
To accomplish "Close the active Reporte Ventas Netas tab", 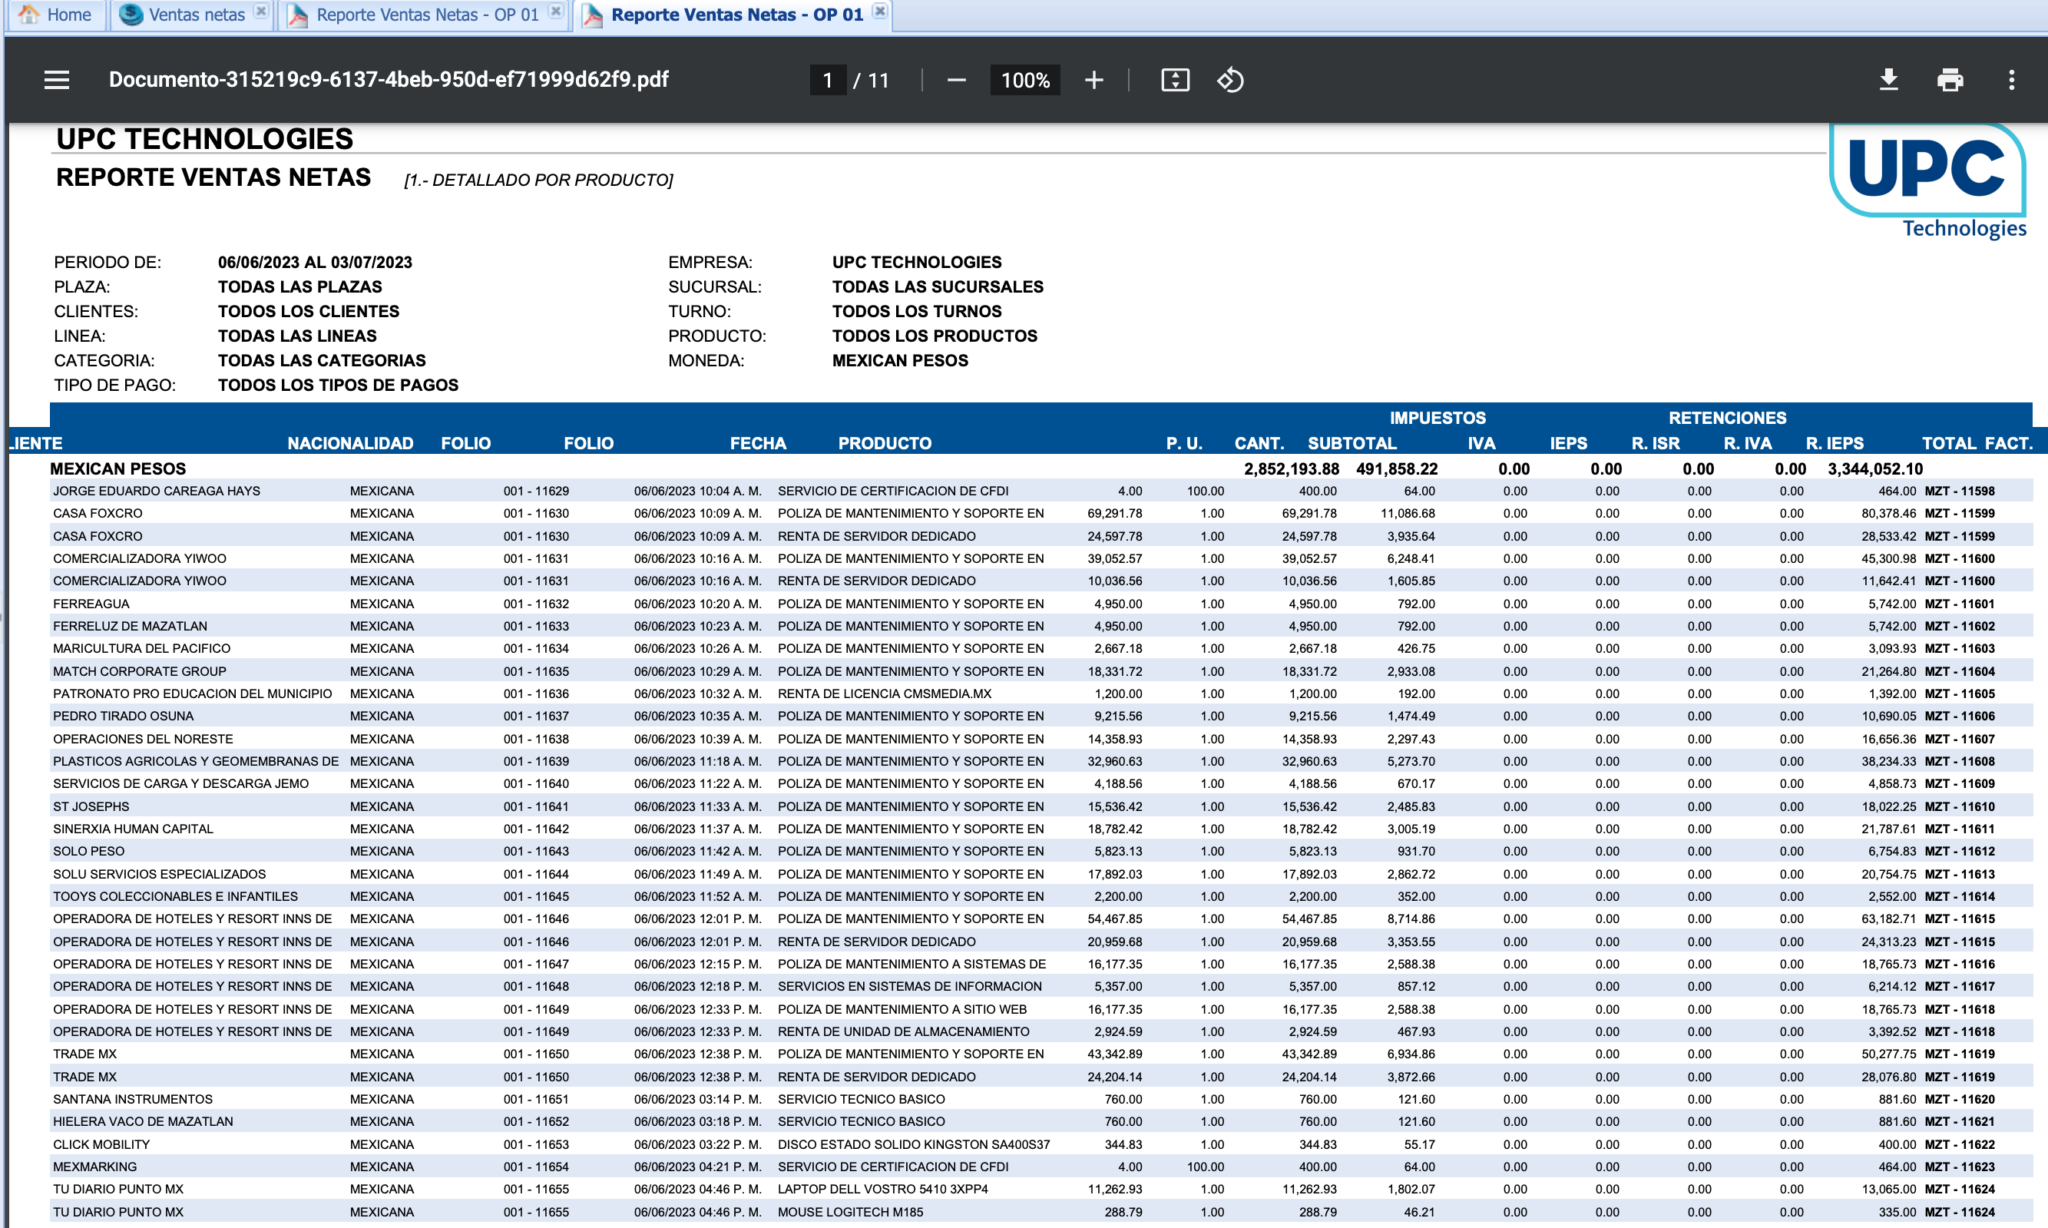I will (x=880, y=12).
